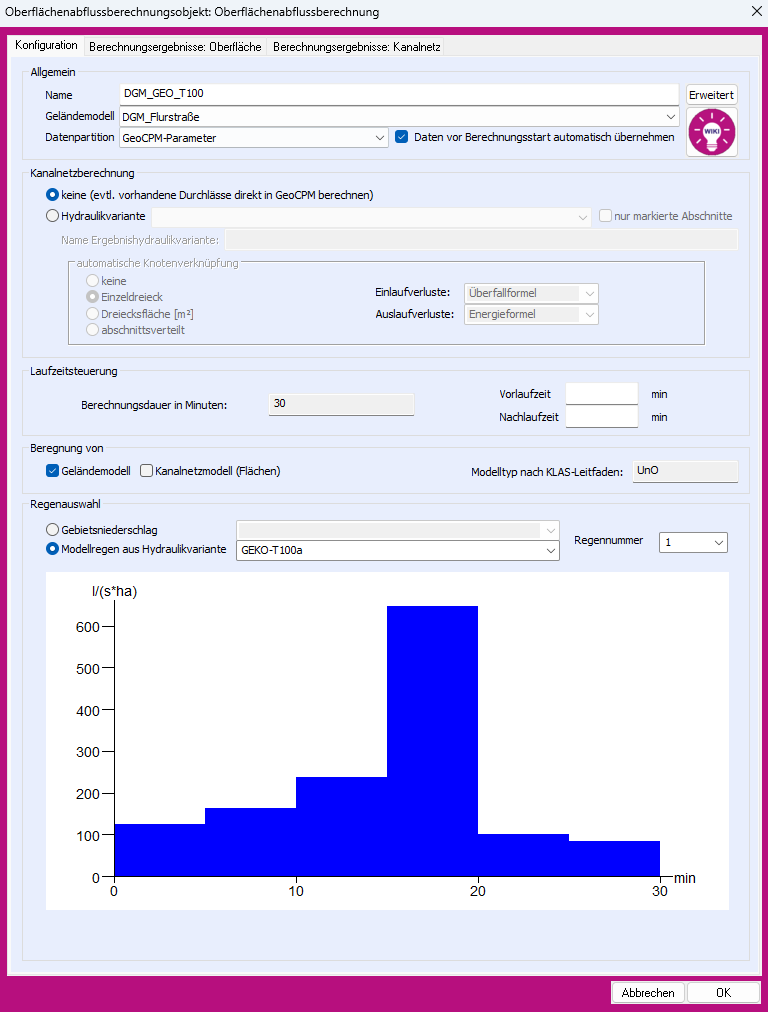The image size is (768, 1012).
Task: Click the tallest blue bar in rain chart
Action: click(432, 740)
